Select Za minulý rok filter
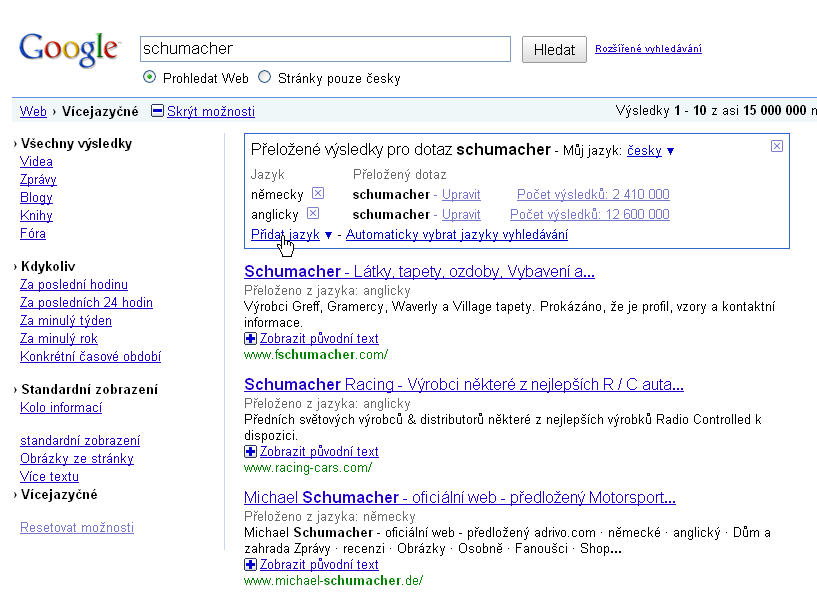The width and height of the screenshot is (817, 597). (59, 339)
